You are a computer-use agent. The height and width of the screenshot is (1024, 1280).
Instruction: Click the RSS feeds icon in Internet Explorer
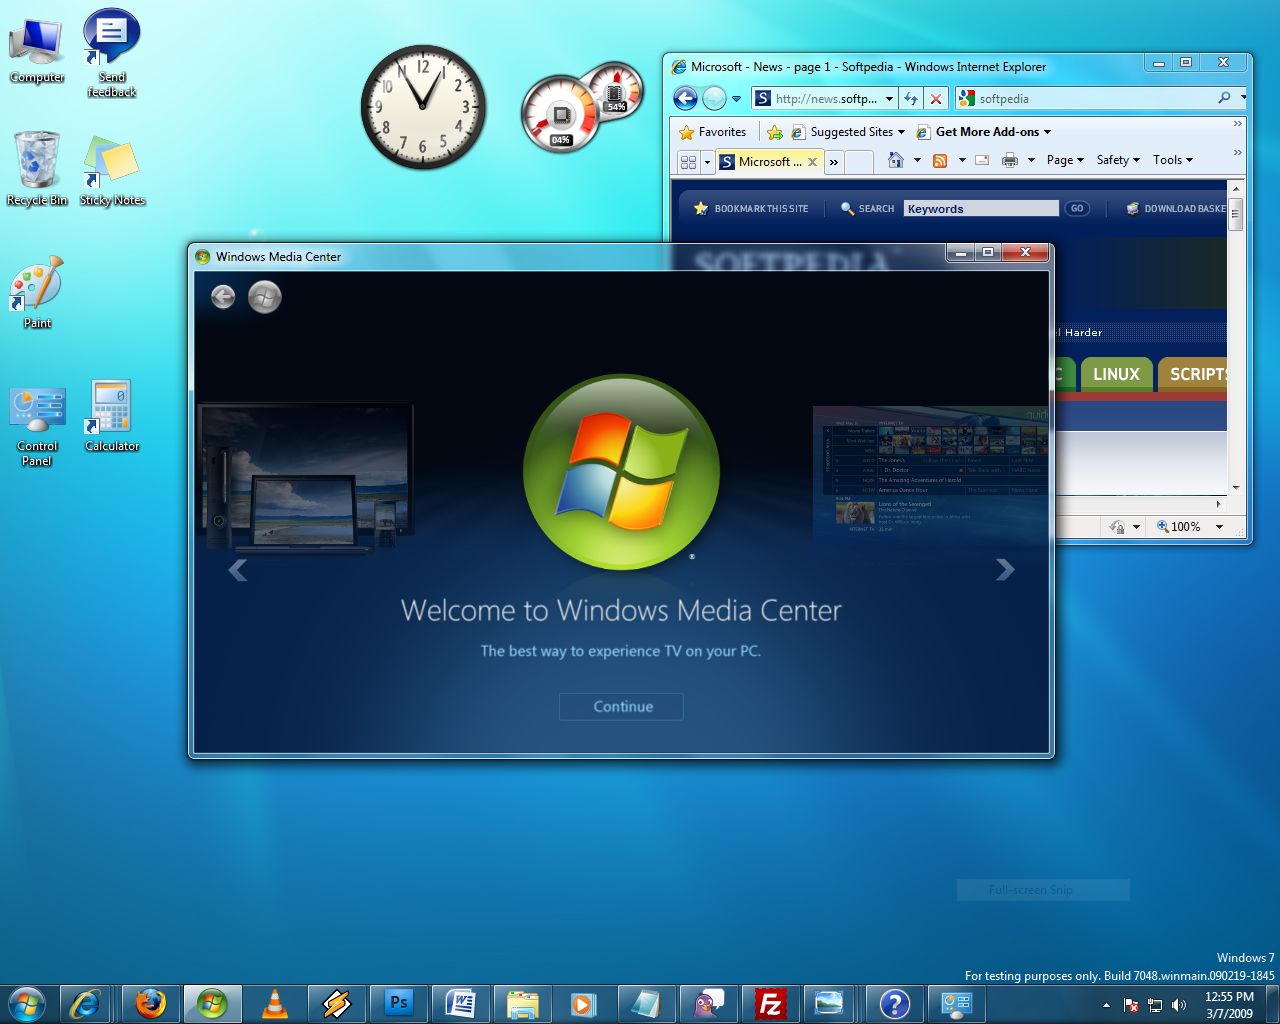coord(940,160)
